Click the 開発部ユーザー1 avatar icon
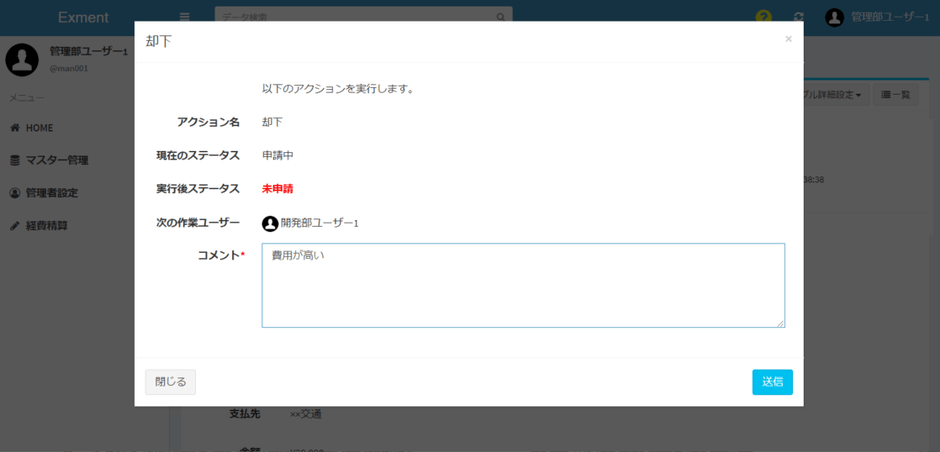Viewport: 940px width, 452px height. (270, 224)
